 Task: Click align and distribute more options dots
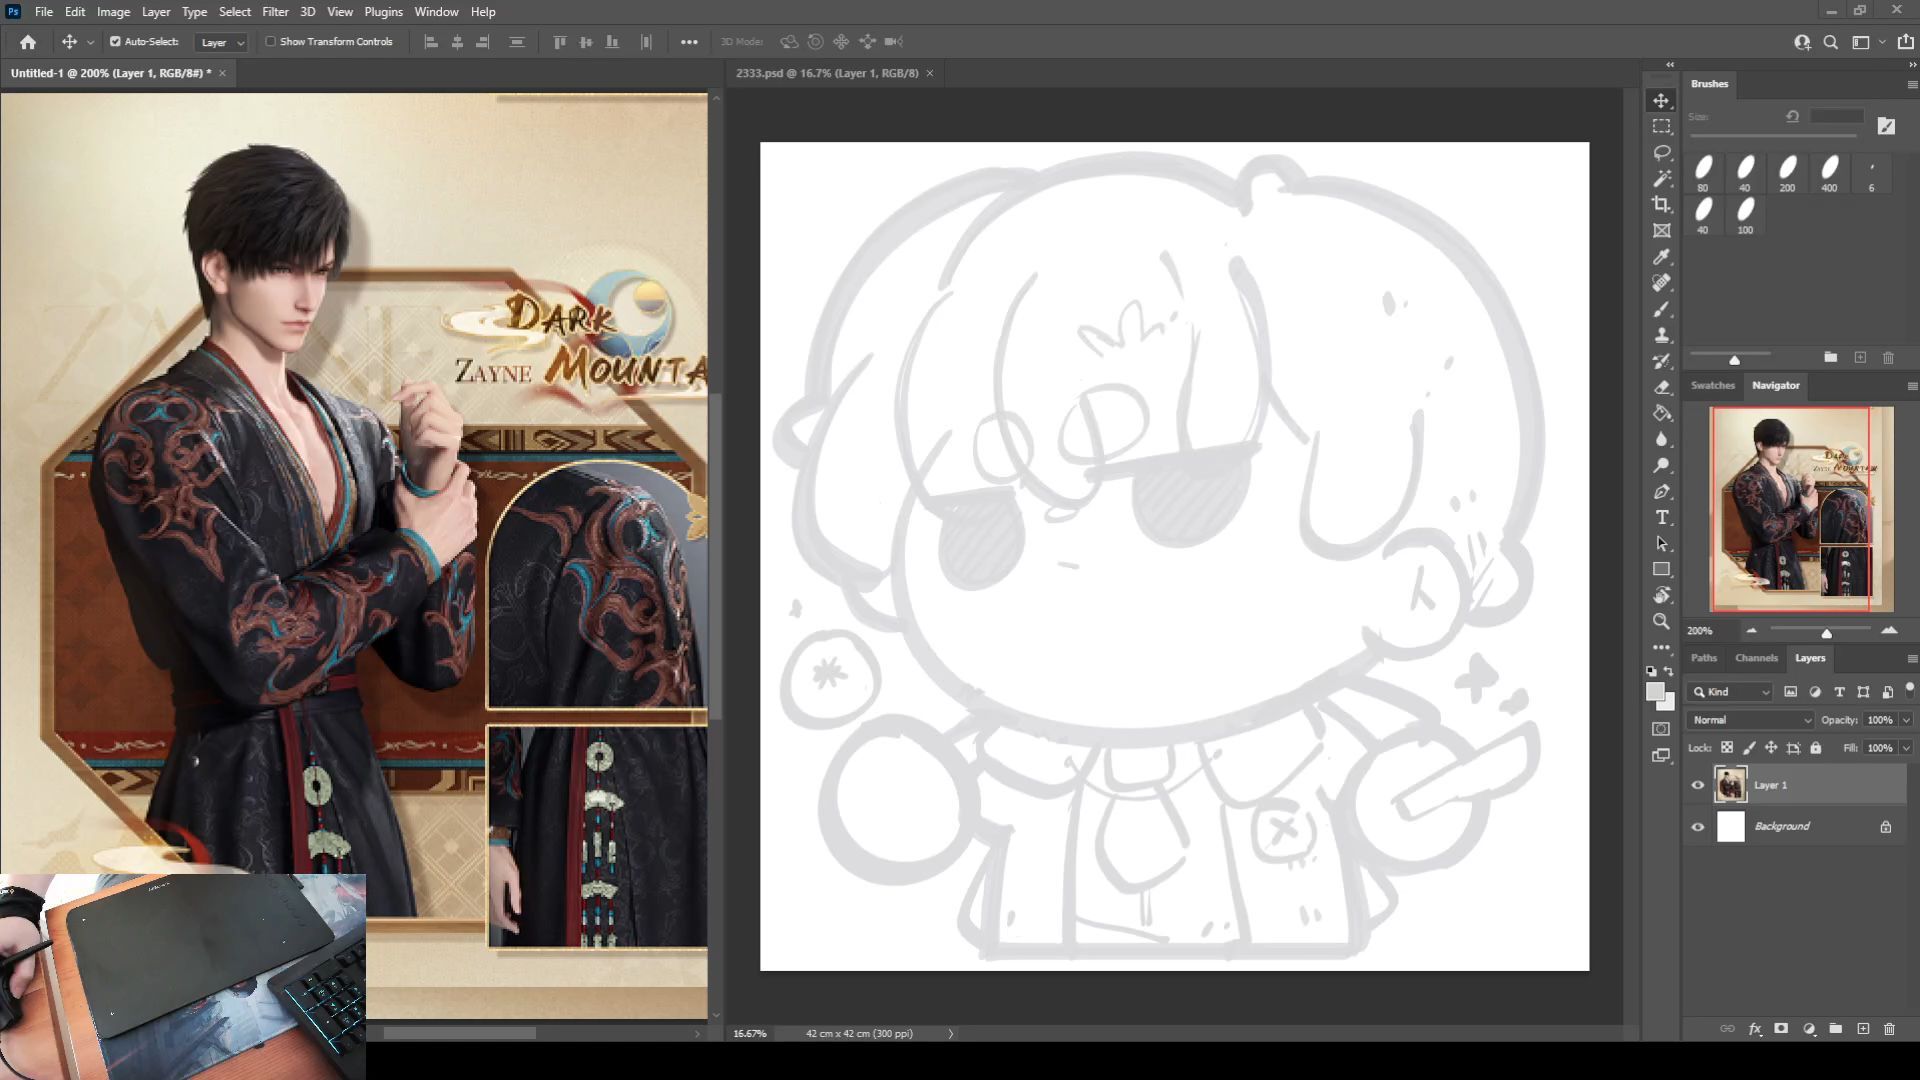(x=689, y=42)
